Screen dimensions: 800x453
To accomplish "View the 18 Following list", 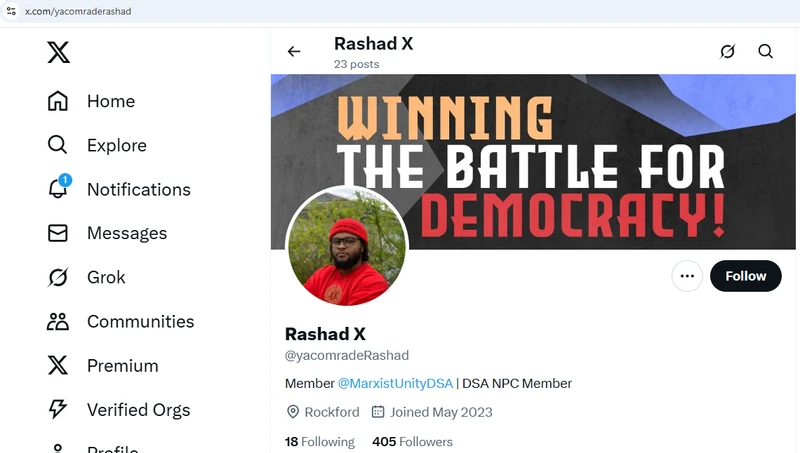I will pyautogui.click(x=320, y=441).
